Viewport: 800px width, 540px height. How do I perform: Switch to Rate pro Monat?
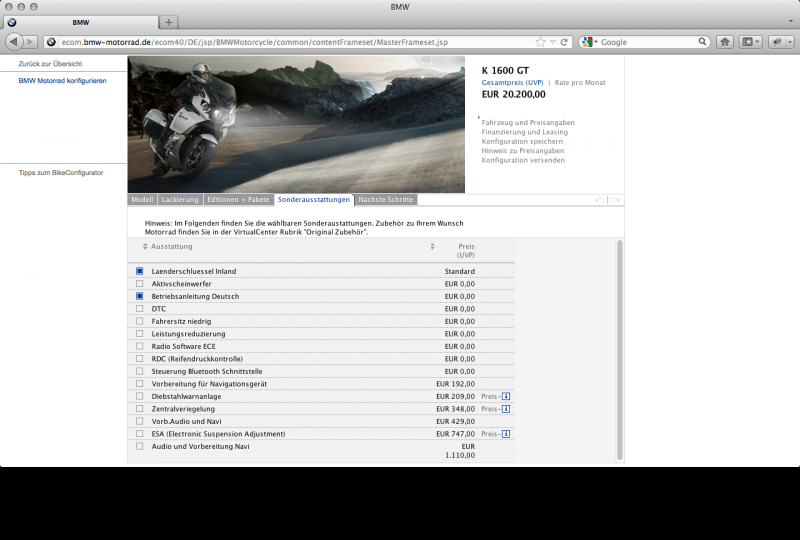point(580,83)
